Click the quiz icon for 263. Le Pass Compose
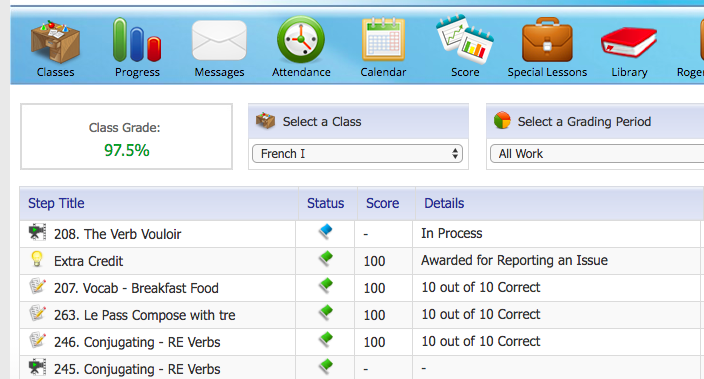 38,313
